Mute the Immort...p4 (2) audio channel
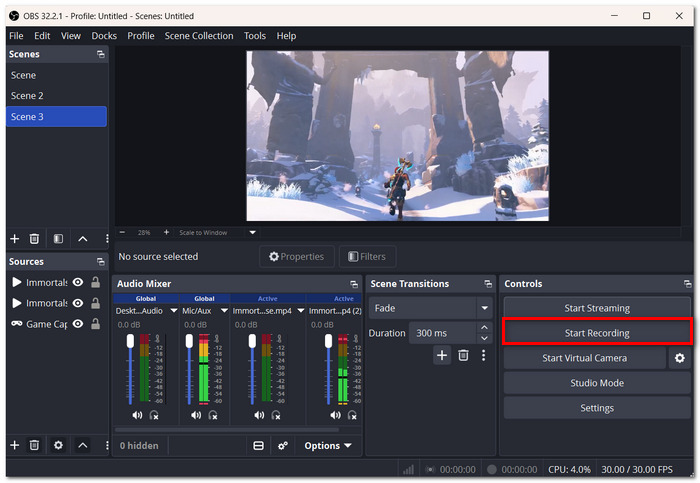The image size is (700, 483). coord(335,415)
